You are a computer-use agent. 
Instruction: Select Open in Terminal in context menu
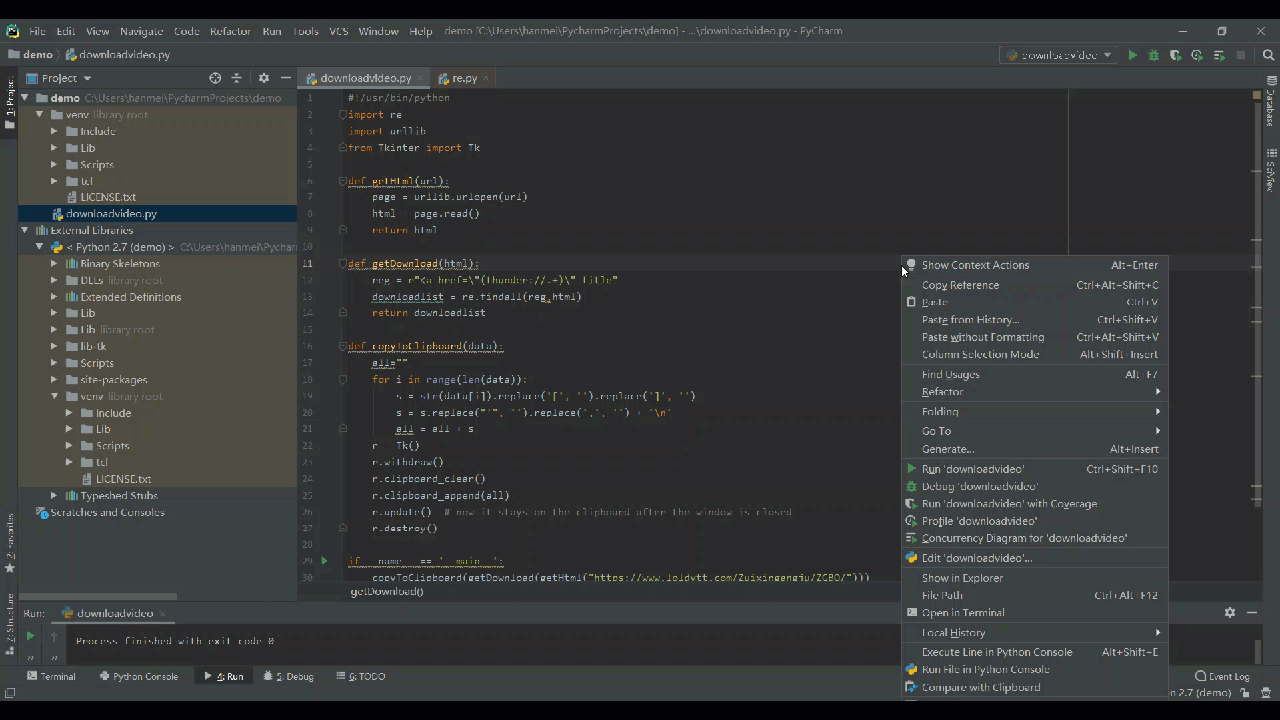point(1035,613)
